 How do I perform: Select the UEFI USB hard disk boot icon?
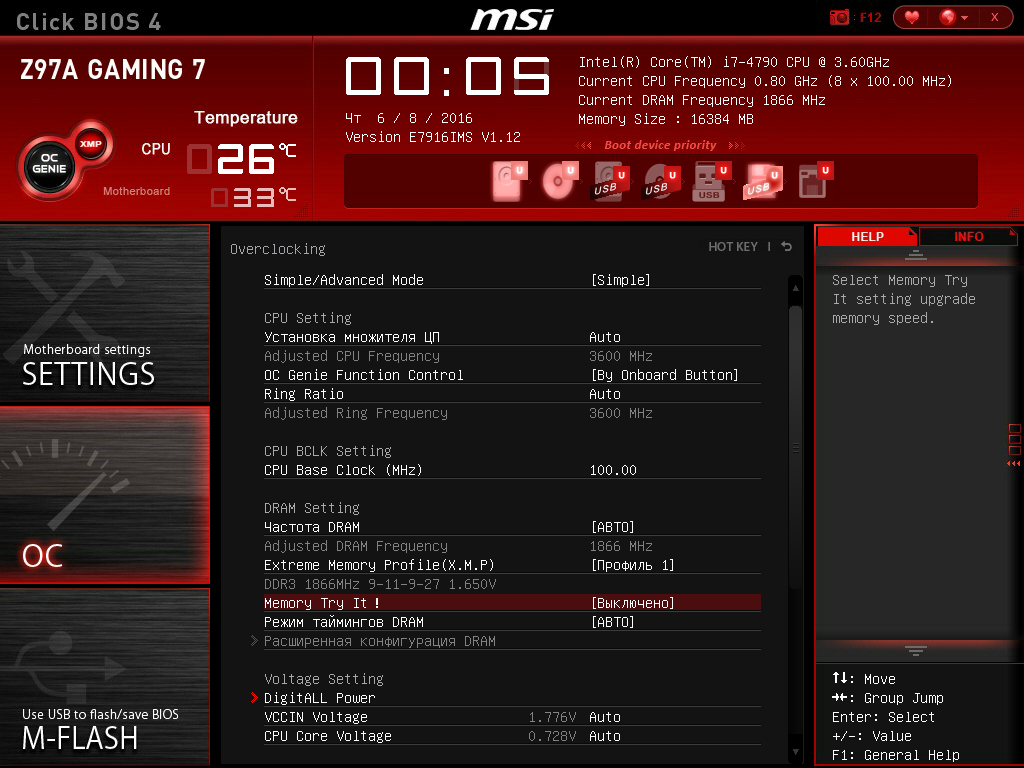click(610, 181)
